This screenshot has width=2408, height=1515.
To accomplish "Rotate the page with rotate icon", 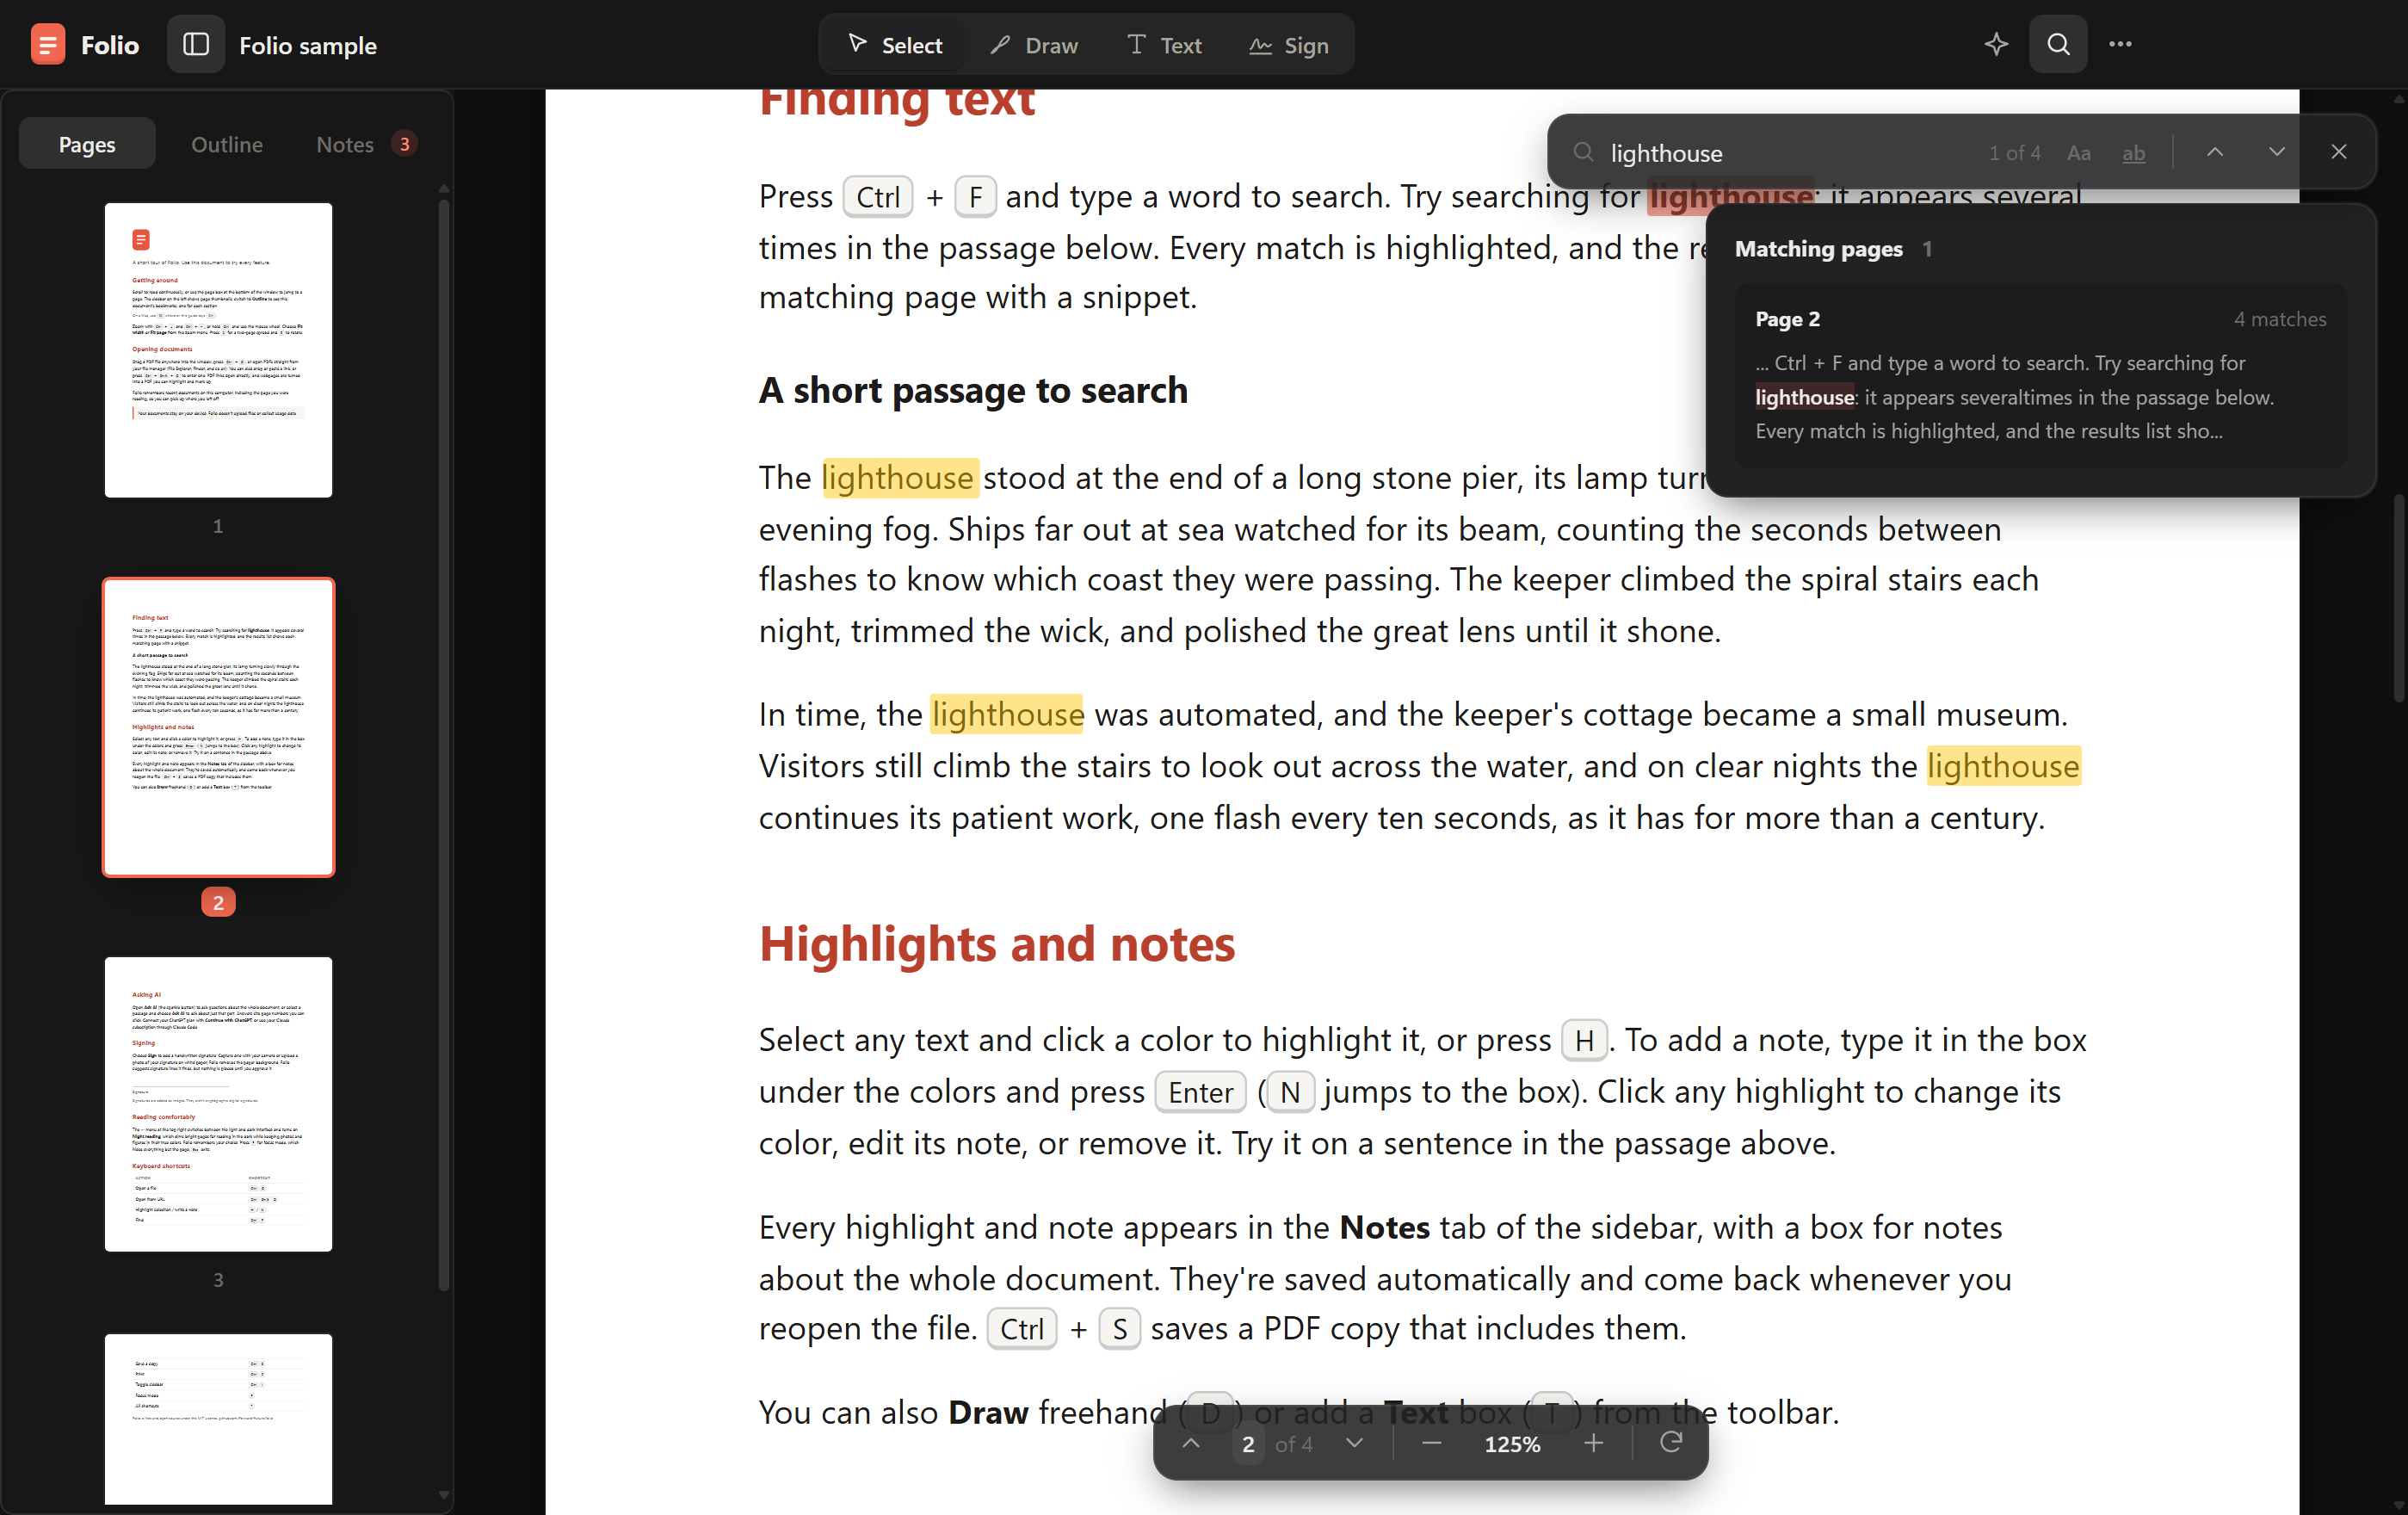I will click(x=1671, y=1443).
